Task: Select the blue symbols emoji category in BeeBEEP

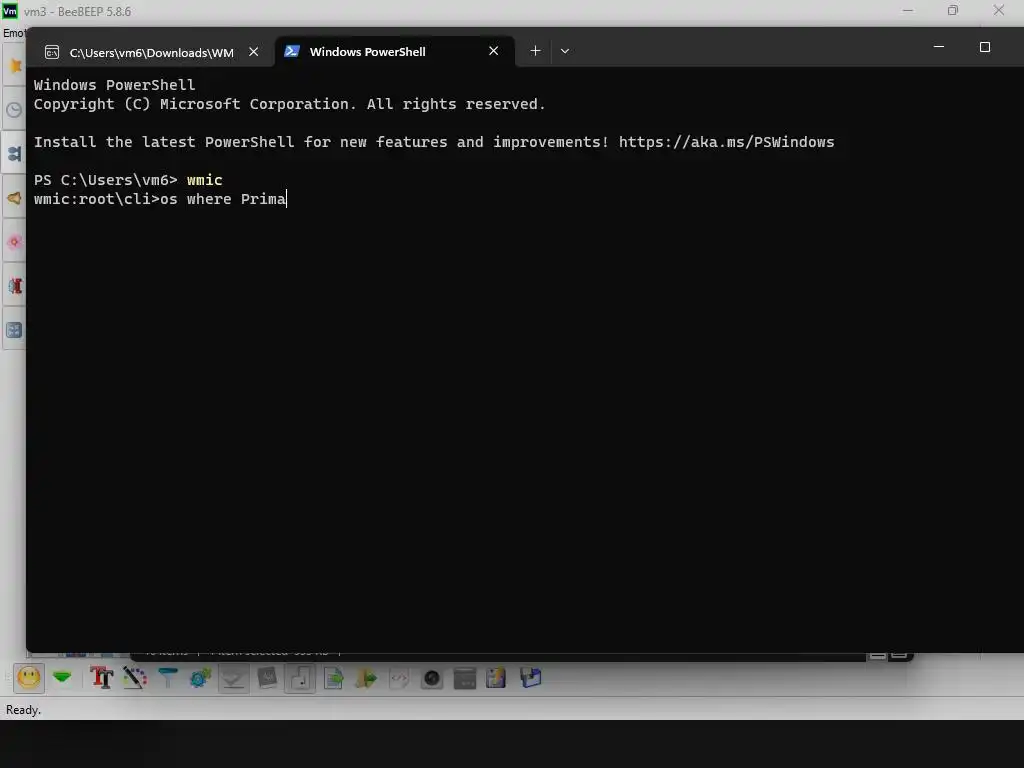Action: (14, 330)
